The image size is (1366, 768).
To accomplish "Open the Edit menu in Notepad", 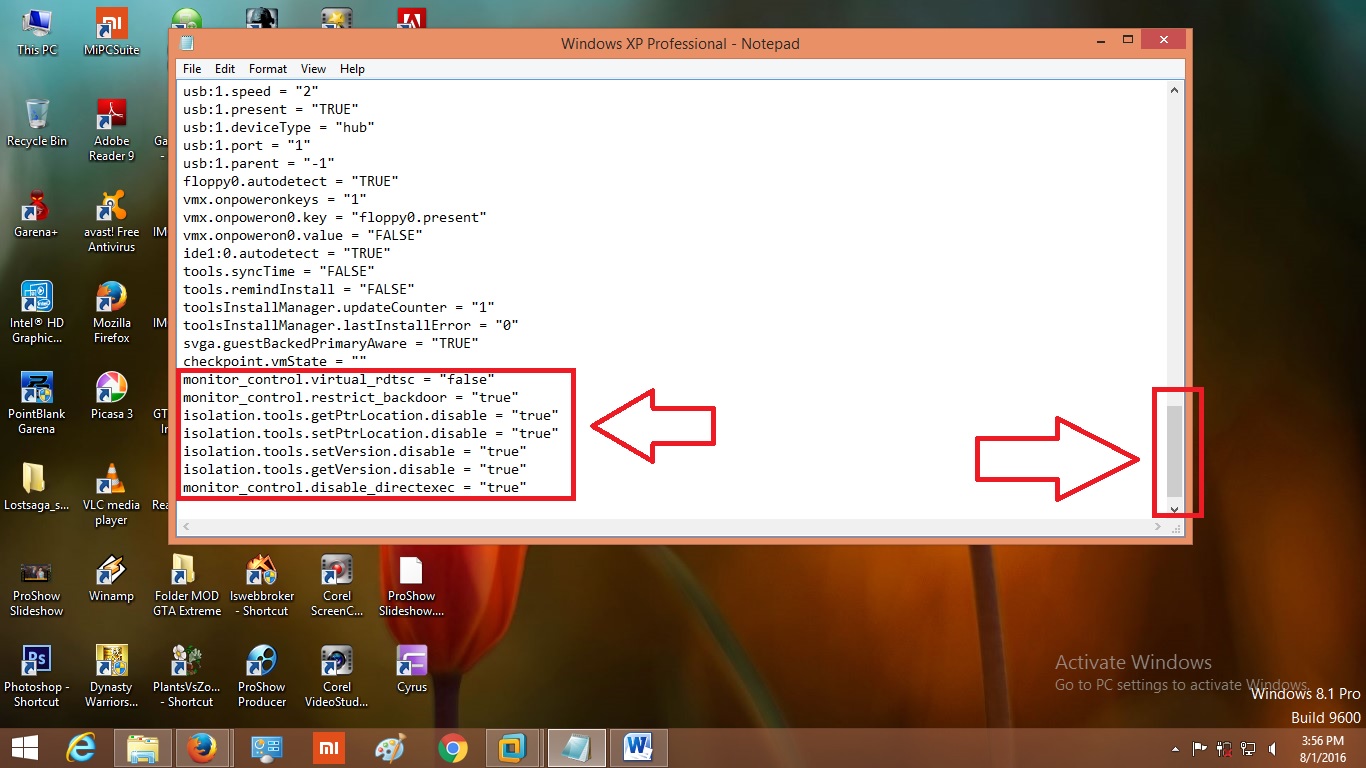I will tap(225, 68).
